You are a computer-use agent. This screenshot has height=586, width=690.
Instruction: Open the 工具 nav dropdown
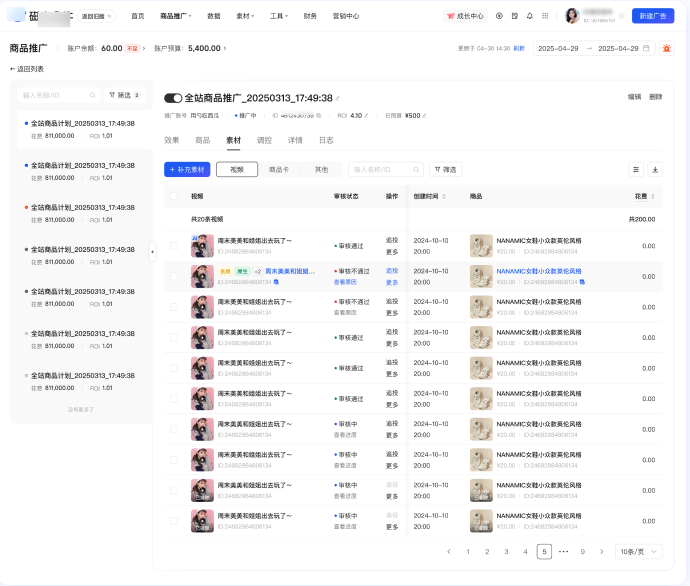click(x=279, y=16)
